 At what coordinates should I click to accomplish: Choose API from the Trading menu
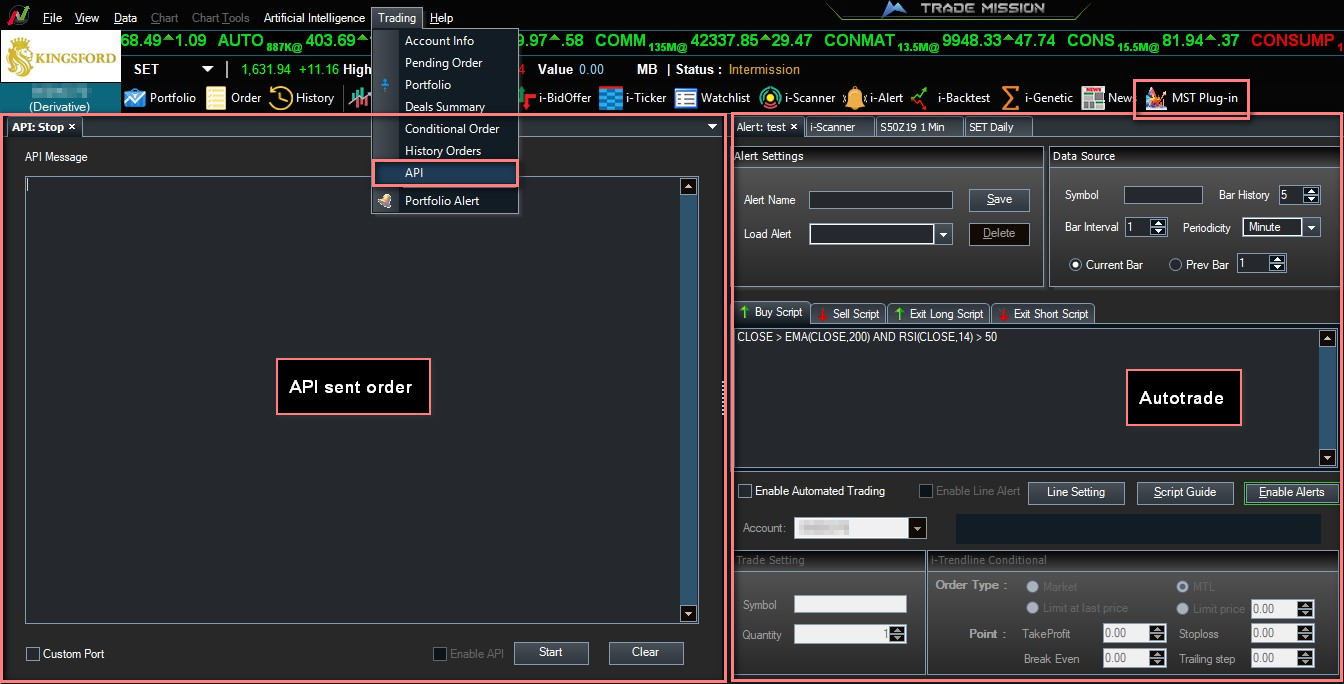445,173
